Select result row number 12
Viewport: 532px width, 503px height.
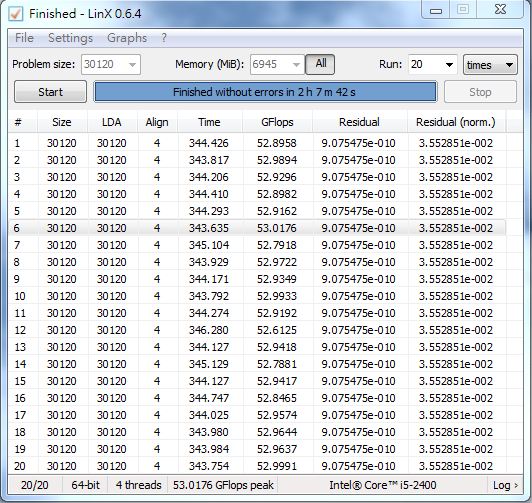(x=257, y=330)
